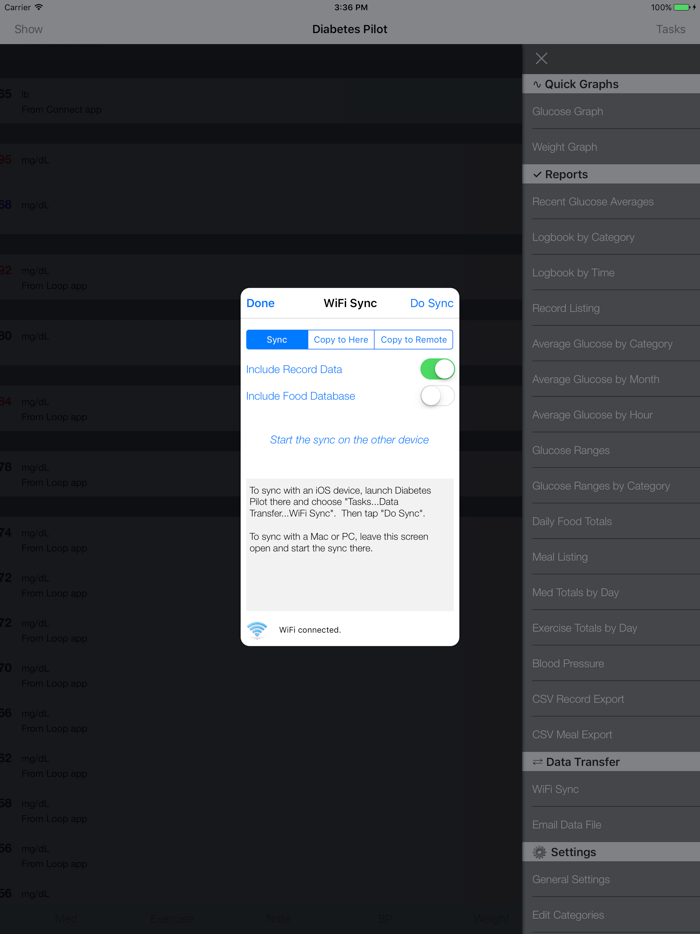This screenshot has height=934, width=700.
Task: Open Average Glucose by Month report
Action: pyautogui.click(x=611, y=379)
